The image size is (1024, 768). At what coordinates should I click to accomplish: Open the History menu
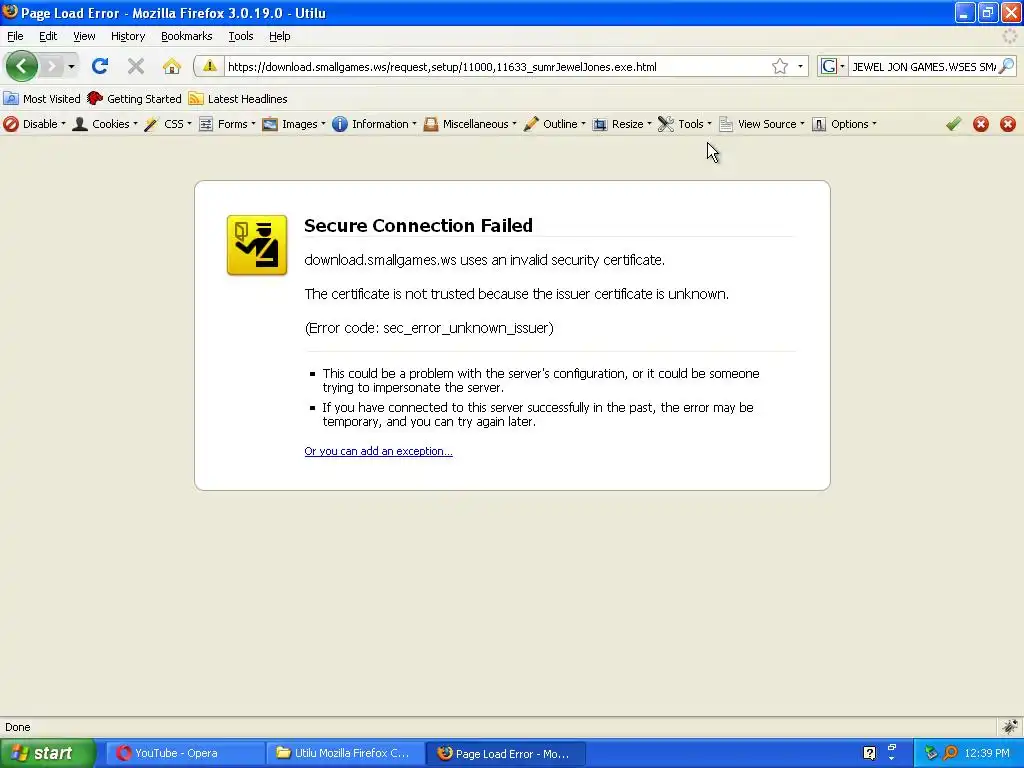128,36
